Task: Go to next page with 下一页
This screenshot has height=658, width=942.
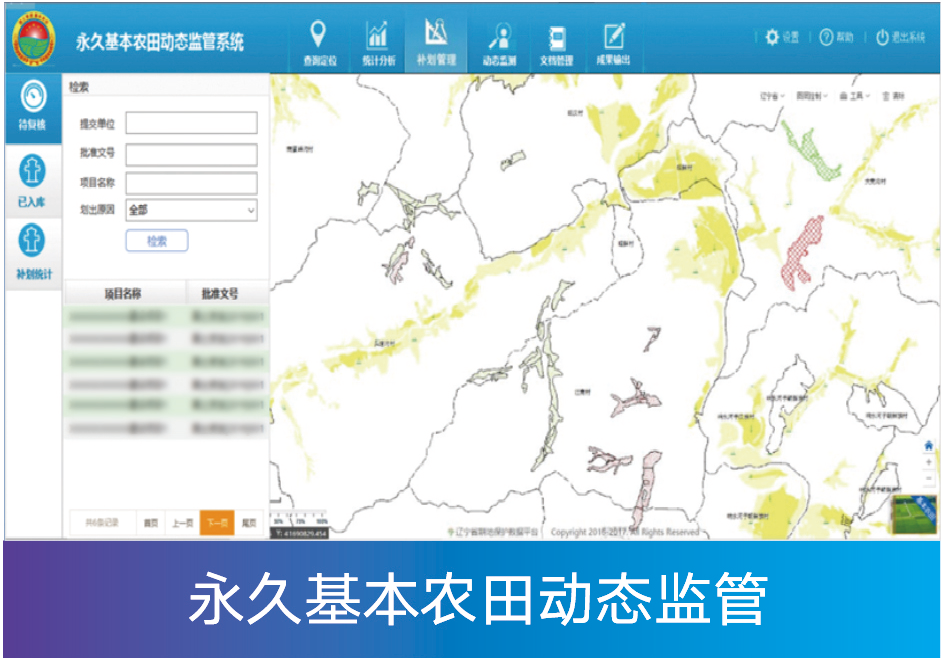Action: pos(216,522)
